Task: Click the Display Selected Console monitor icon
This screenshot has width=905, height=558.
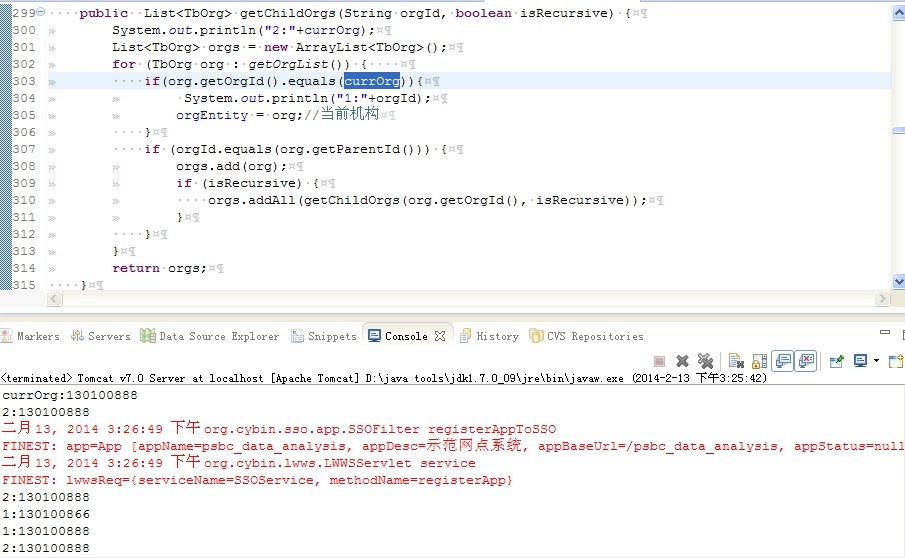Action: [x=861, y=361]
